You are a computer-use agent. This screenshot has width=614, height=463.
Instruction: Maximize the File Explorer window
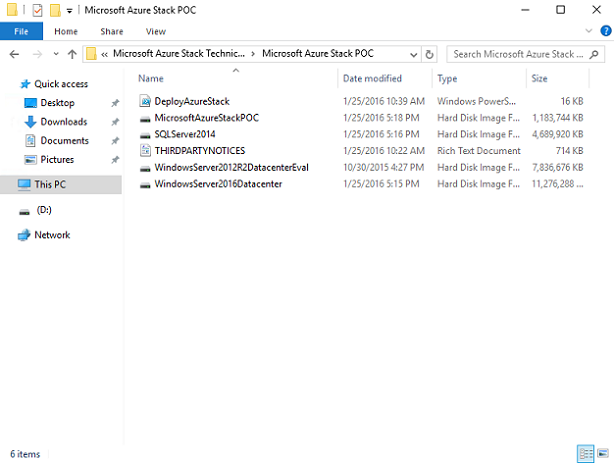tap(561, 10)
